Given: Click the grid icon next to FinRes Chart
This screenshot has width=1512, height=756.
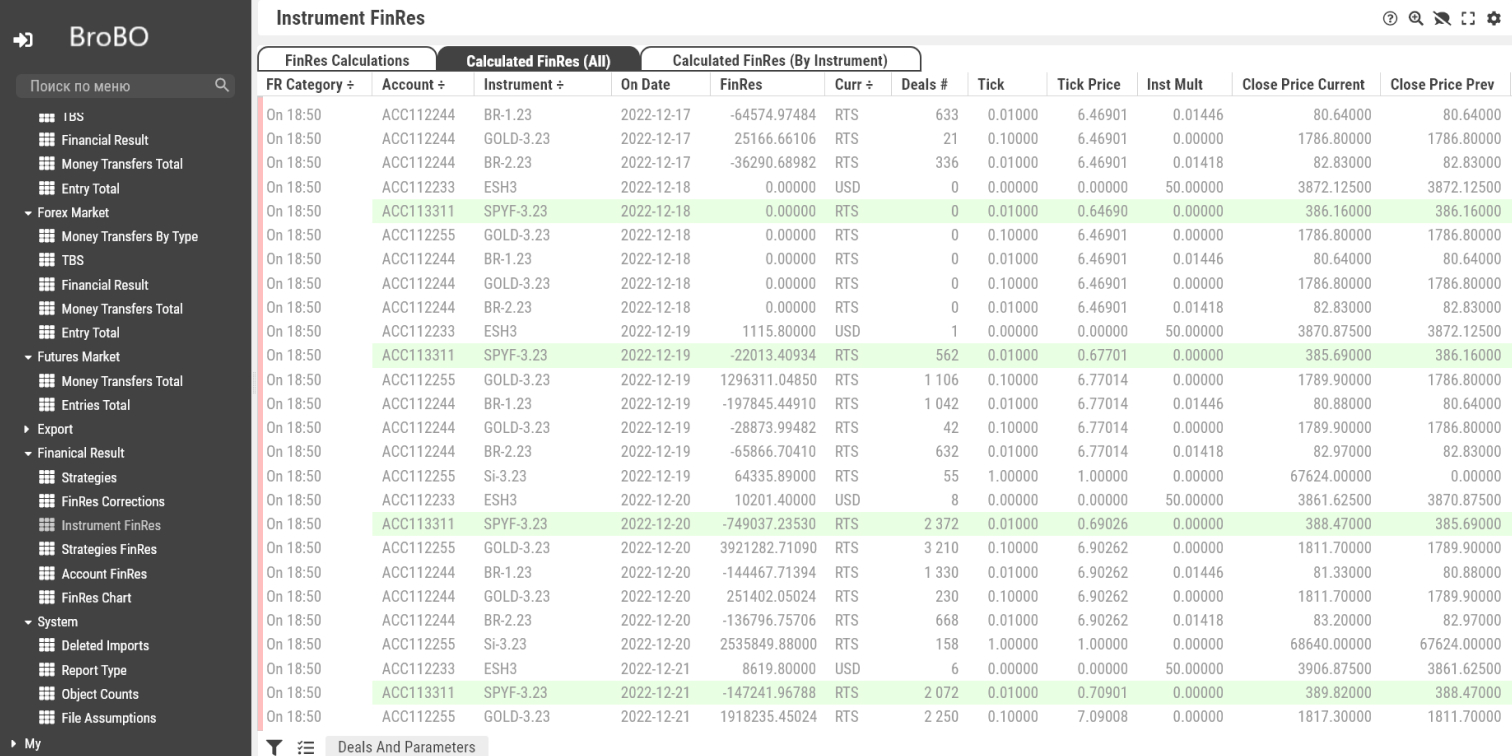Looking at the screenshot, I should 47,597.
